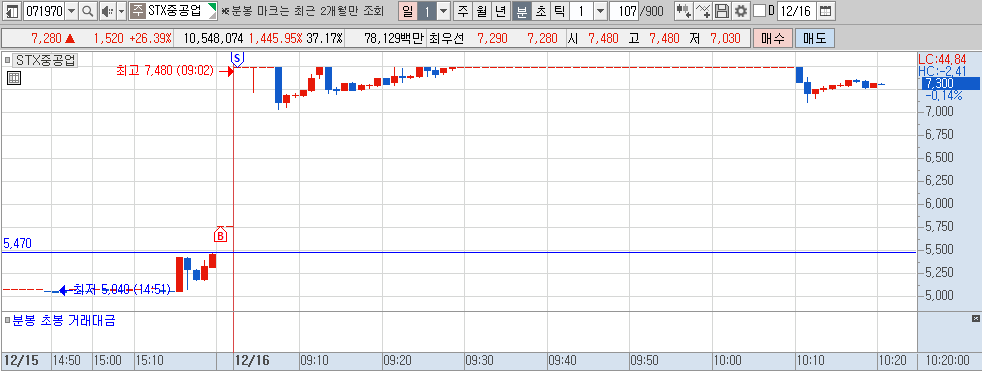Open the stock code 071970 history dropdown

71,11
